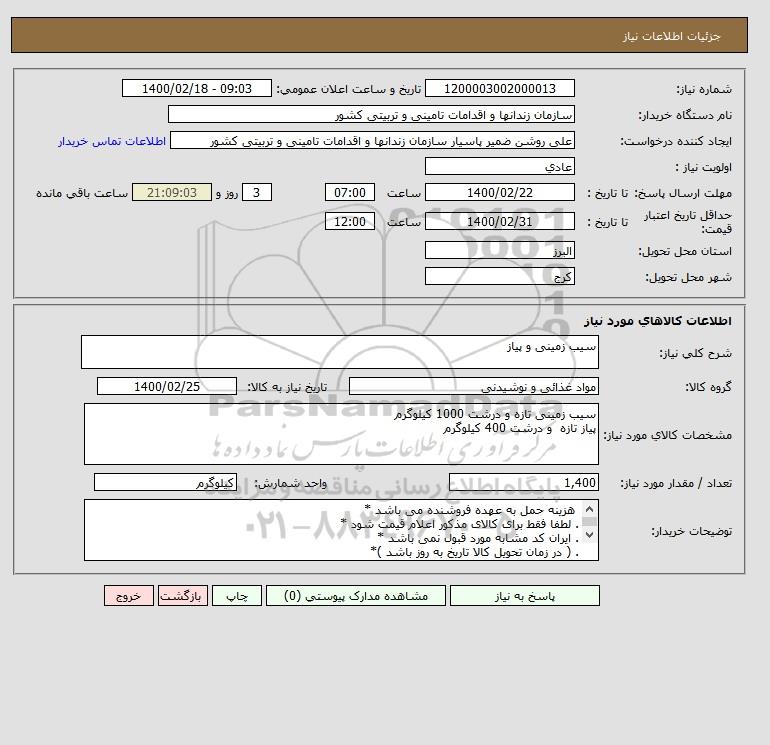
Task: Click unit field showing کیلوگرم
Action: (x=165, y=483)
